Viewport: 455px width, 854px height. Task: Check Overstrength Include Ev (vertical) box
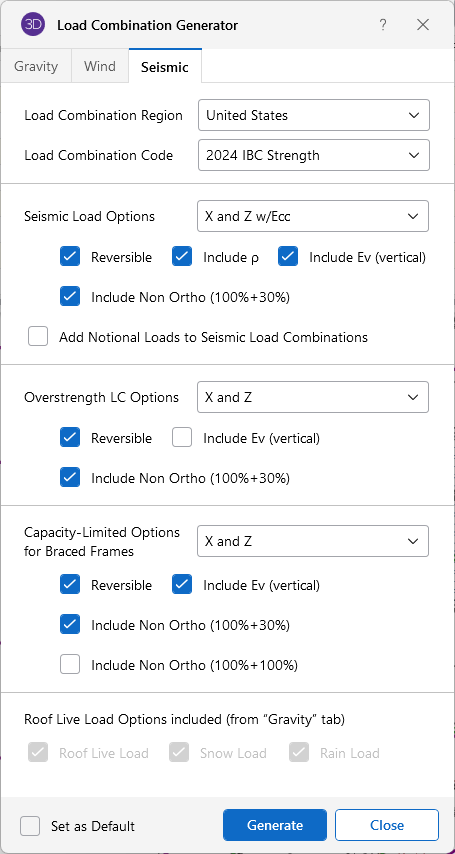tap(182, 437)
